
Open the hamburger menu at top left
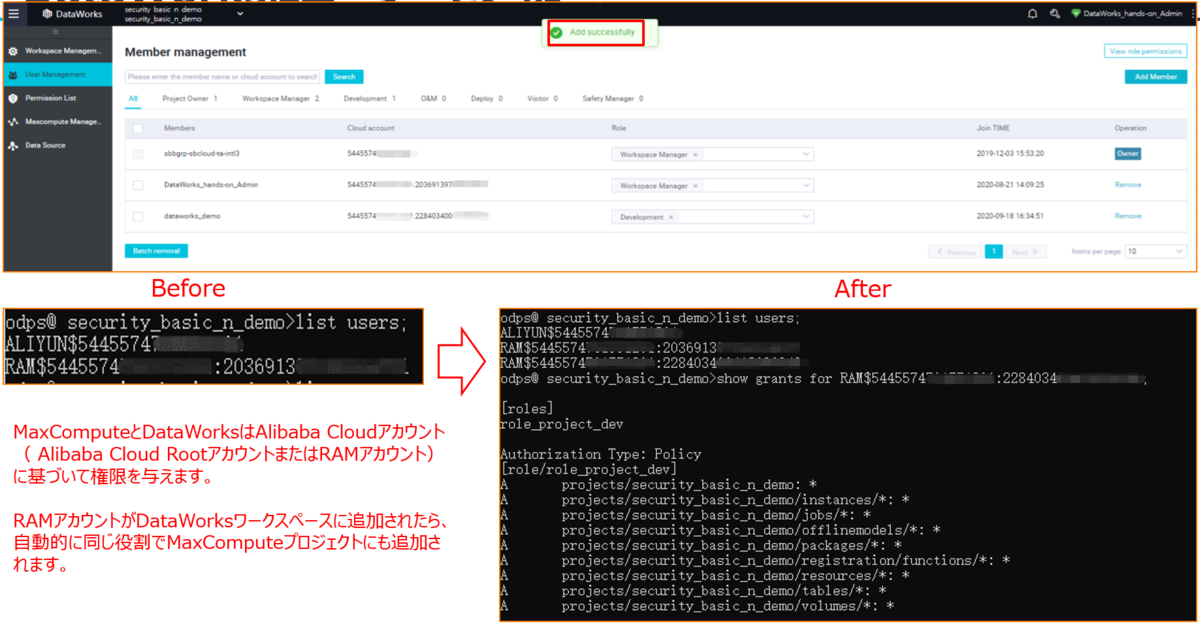tap(13, 14)
